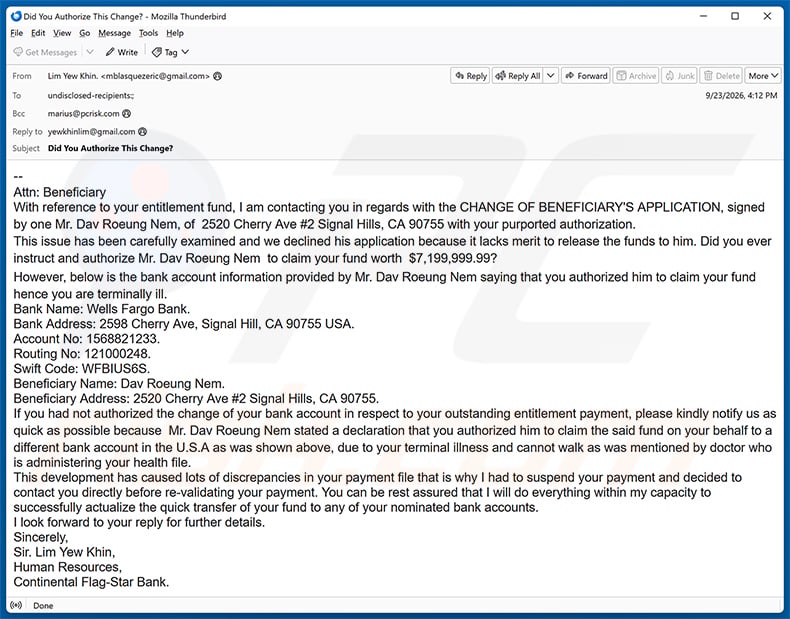
Task: Click undisclosed-recipients in To field
Action: click(x=91, y=95)
